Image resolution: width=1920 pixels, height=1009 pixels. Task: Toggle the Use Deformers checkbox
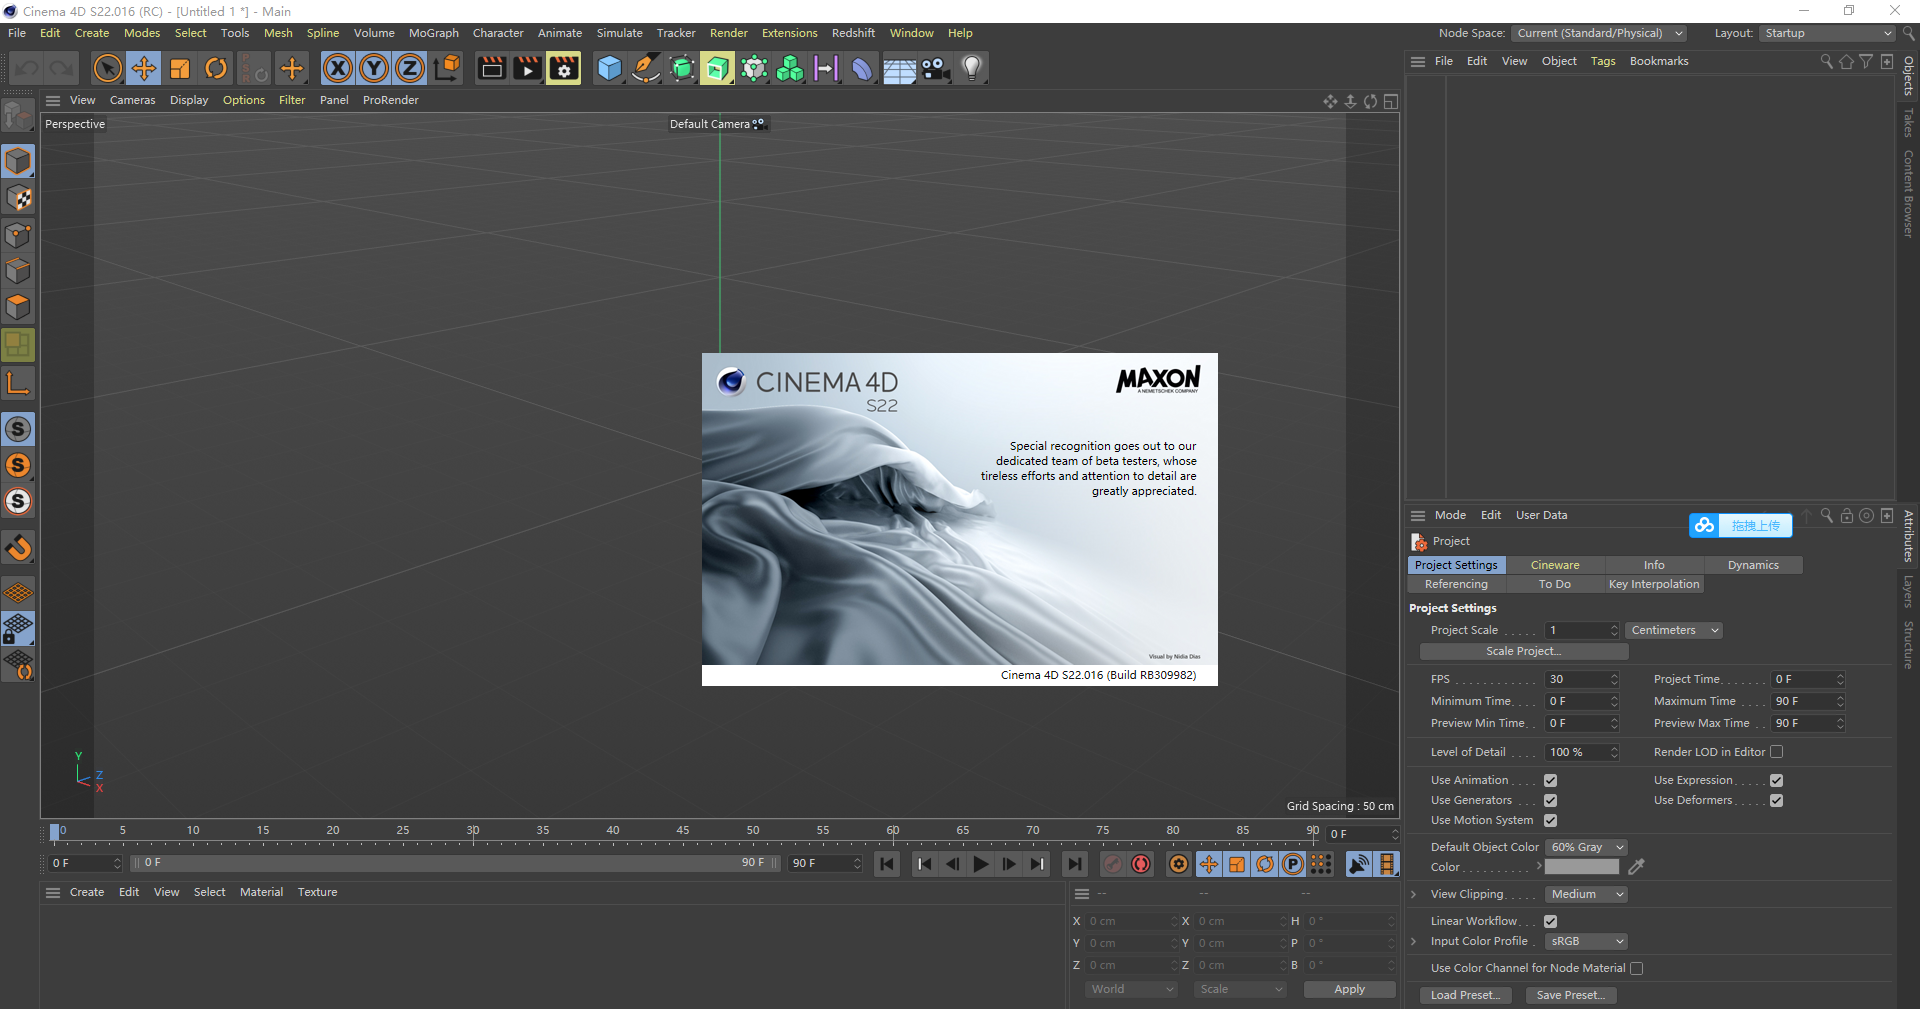tap(1776, 800)
